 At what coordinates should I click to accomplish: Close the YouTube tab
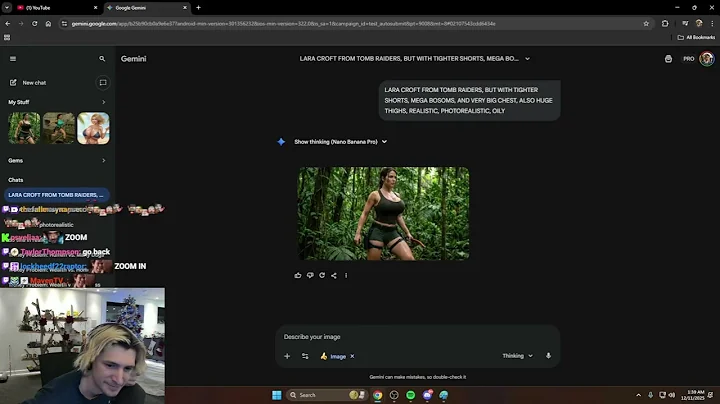96,8
